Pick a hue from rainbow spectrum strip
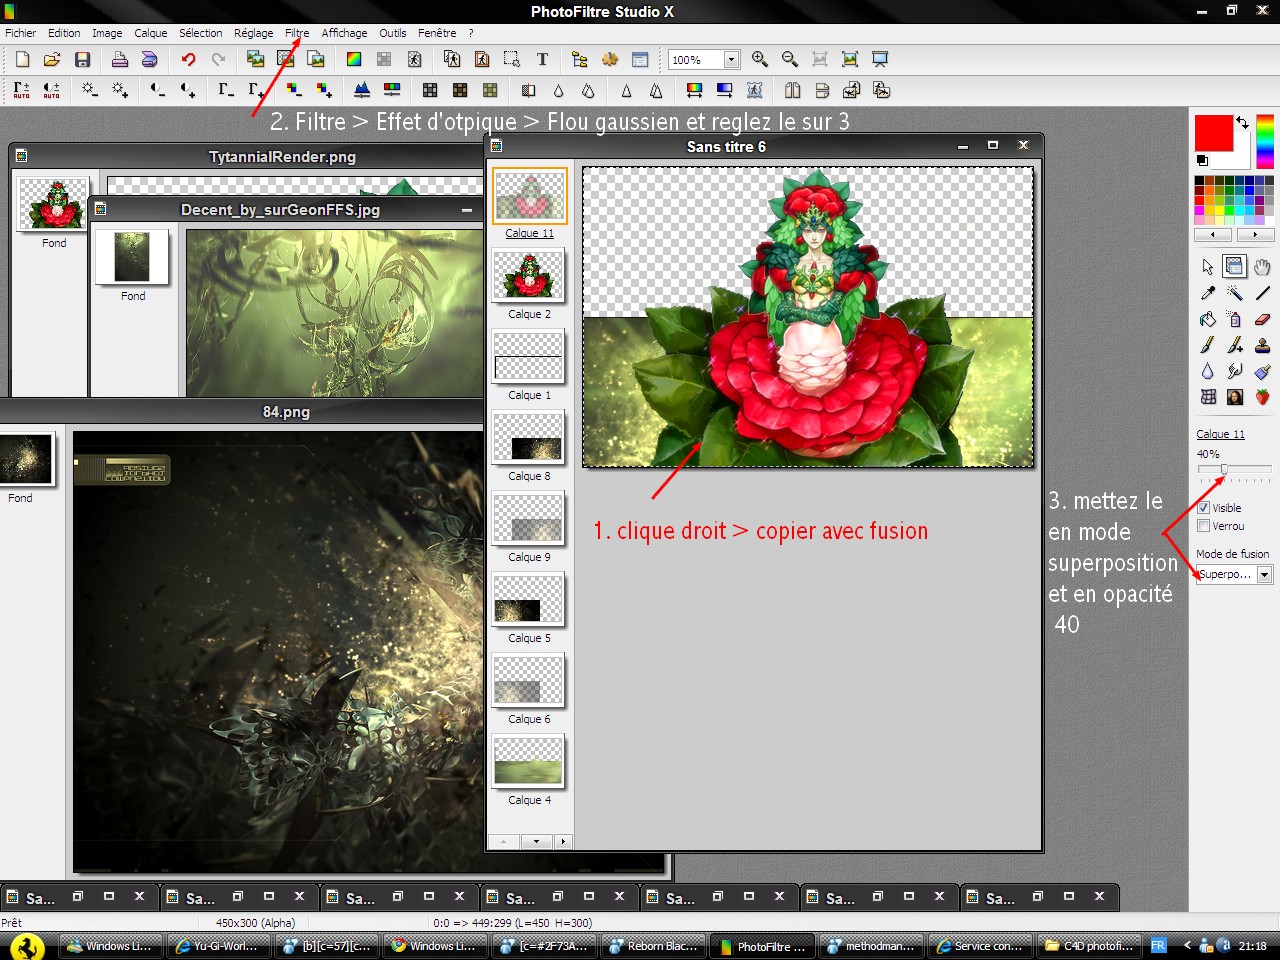 pyautogui.click(x=1265, y=141)
